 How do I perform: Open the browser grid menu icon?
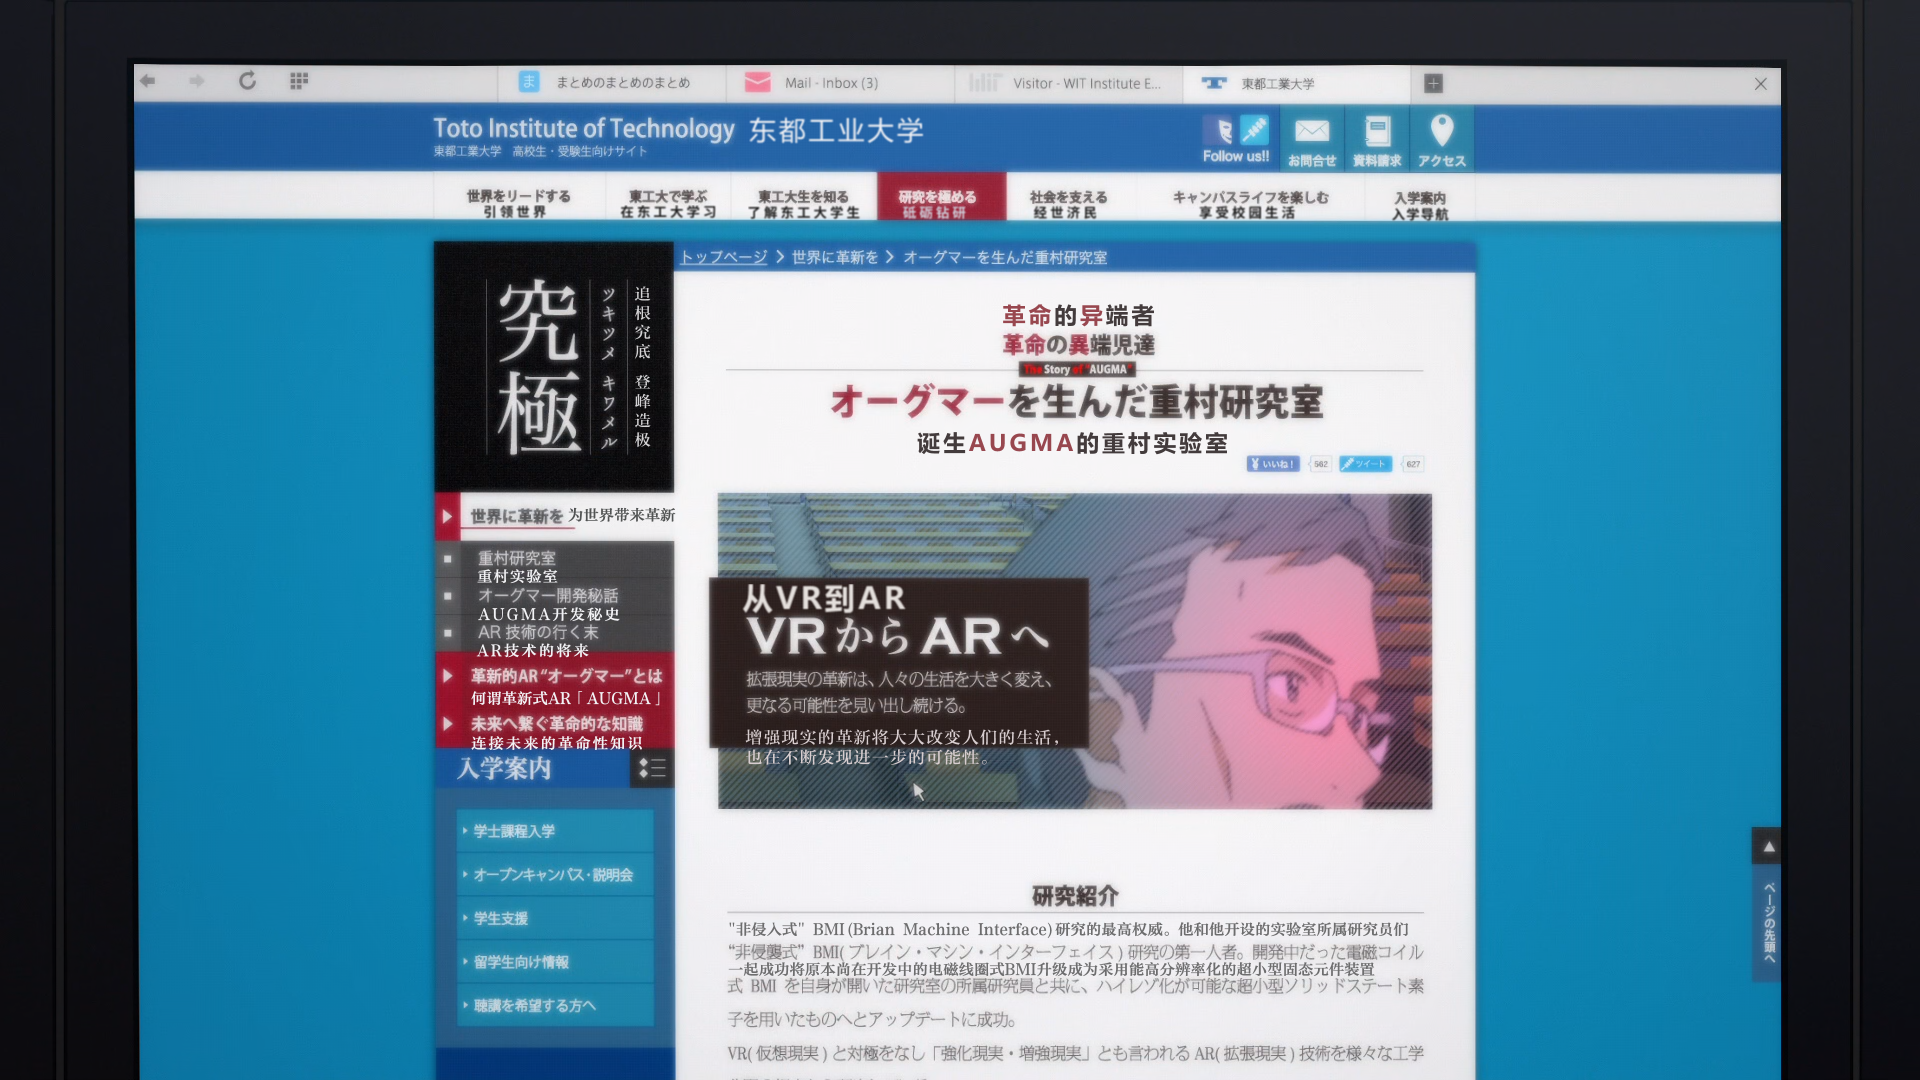[x=298, y=81]
